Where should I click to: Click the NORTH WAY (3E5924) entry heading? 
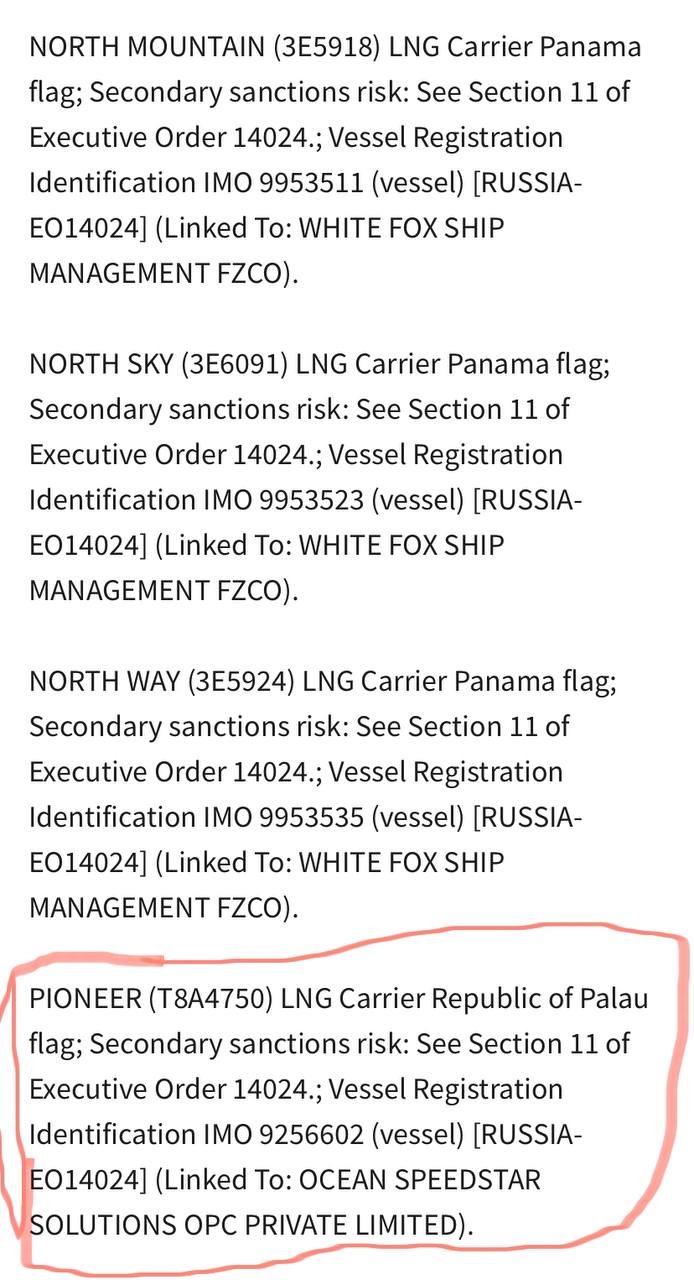(162, 681)
